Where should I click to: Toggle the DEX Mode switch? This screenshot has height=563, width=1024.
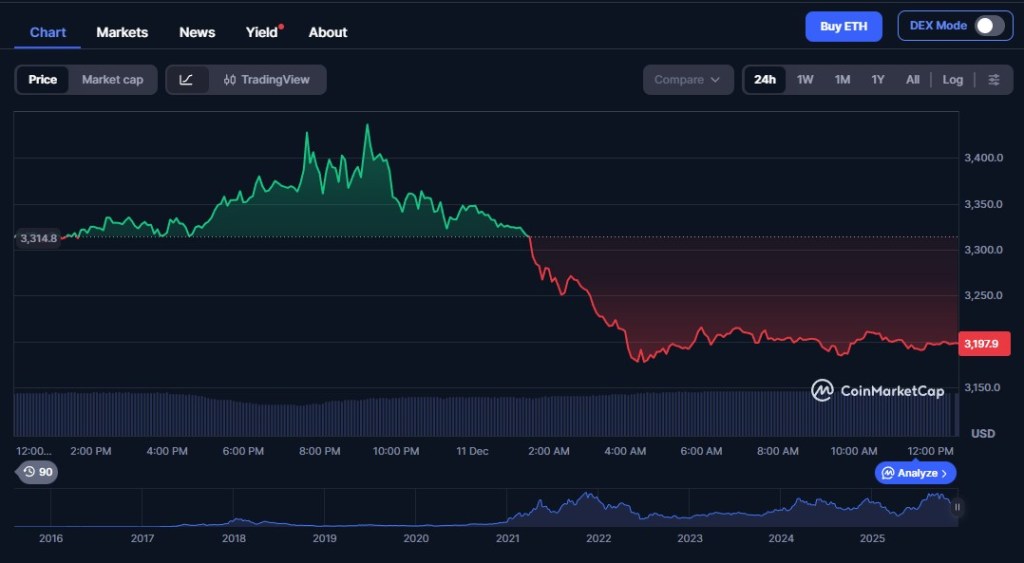[x=989, y=26]
